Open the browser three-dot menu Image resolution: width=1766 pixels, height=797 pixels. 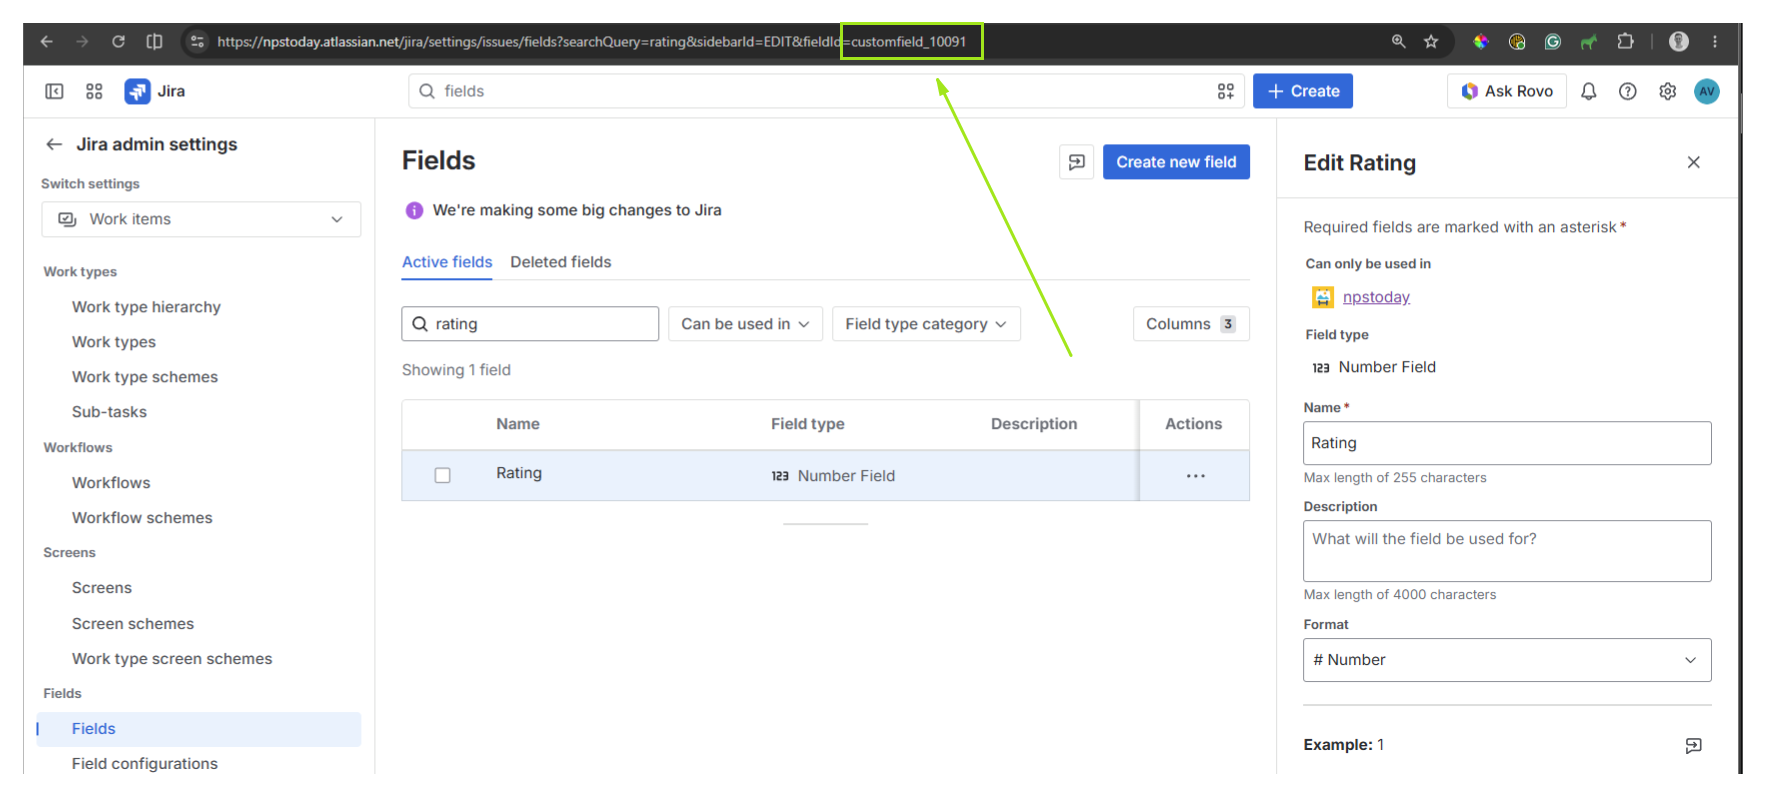1715,41
